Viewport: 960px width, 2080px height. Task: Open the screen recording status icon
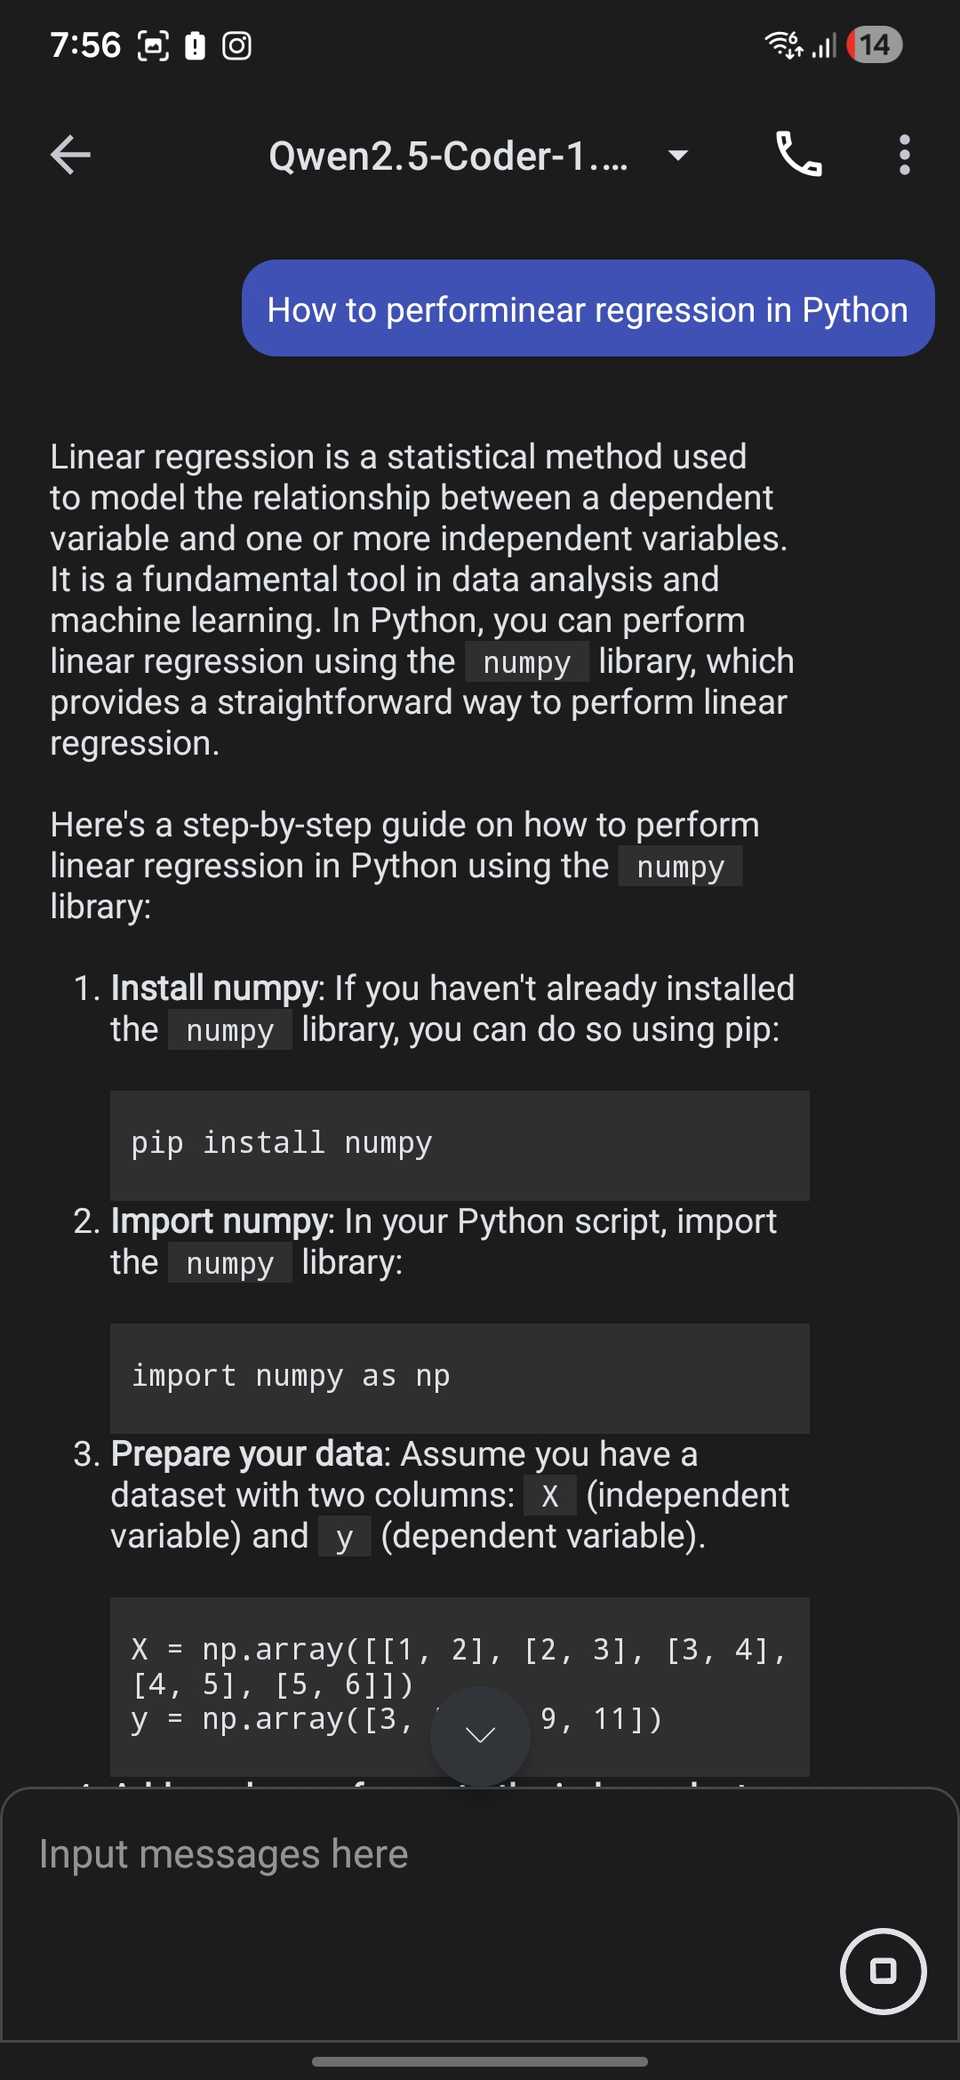click(236, 45)
